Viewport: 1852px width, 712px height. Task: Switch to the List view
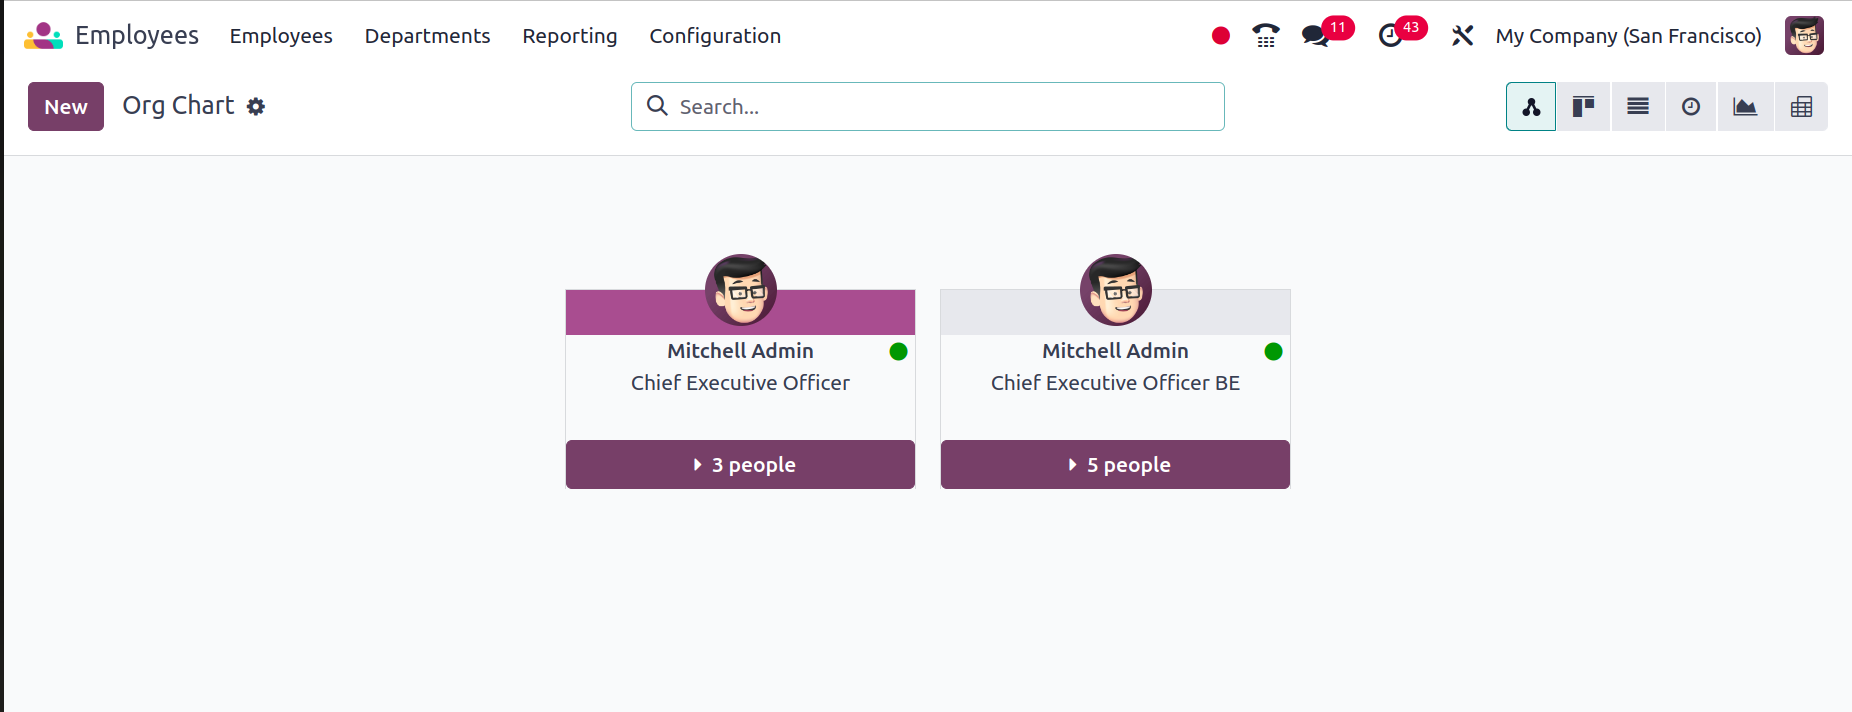point(1638,107)
